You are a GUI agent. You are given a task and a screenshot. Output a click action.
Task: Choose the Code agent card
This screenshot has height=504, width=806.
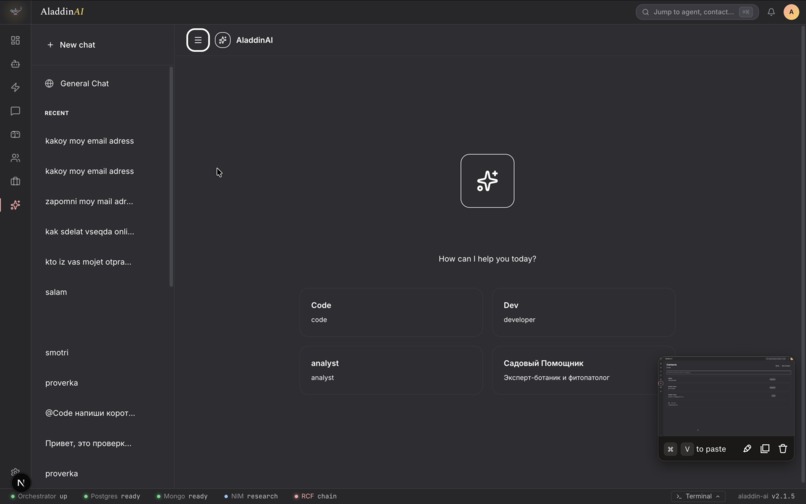(x=391, y=312)
